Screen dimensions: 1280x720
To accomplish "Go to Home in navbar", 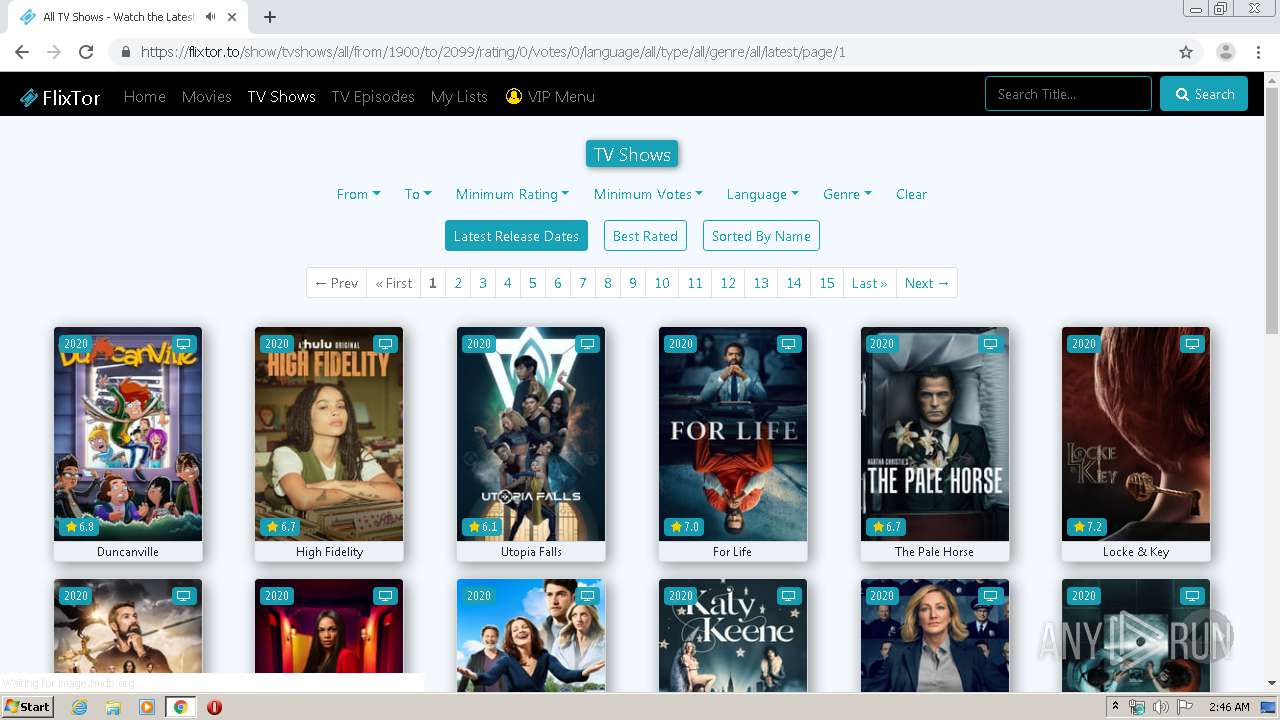I will [145, 96].
